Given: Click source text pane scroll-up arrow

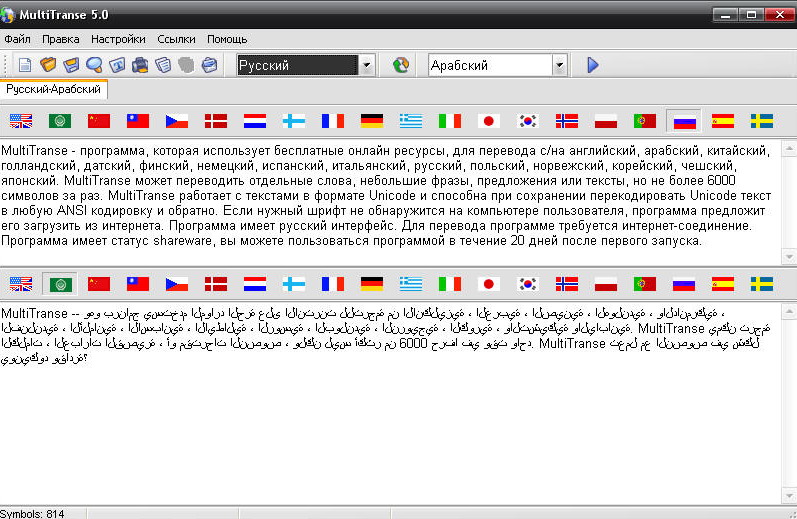Looking at the screenshot, I should click(789, 148).
